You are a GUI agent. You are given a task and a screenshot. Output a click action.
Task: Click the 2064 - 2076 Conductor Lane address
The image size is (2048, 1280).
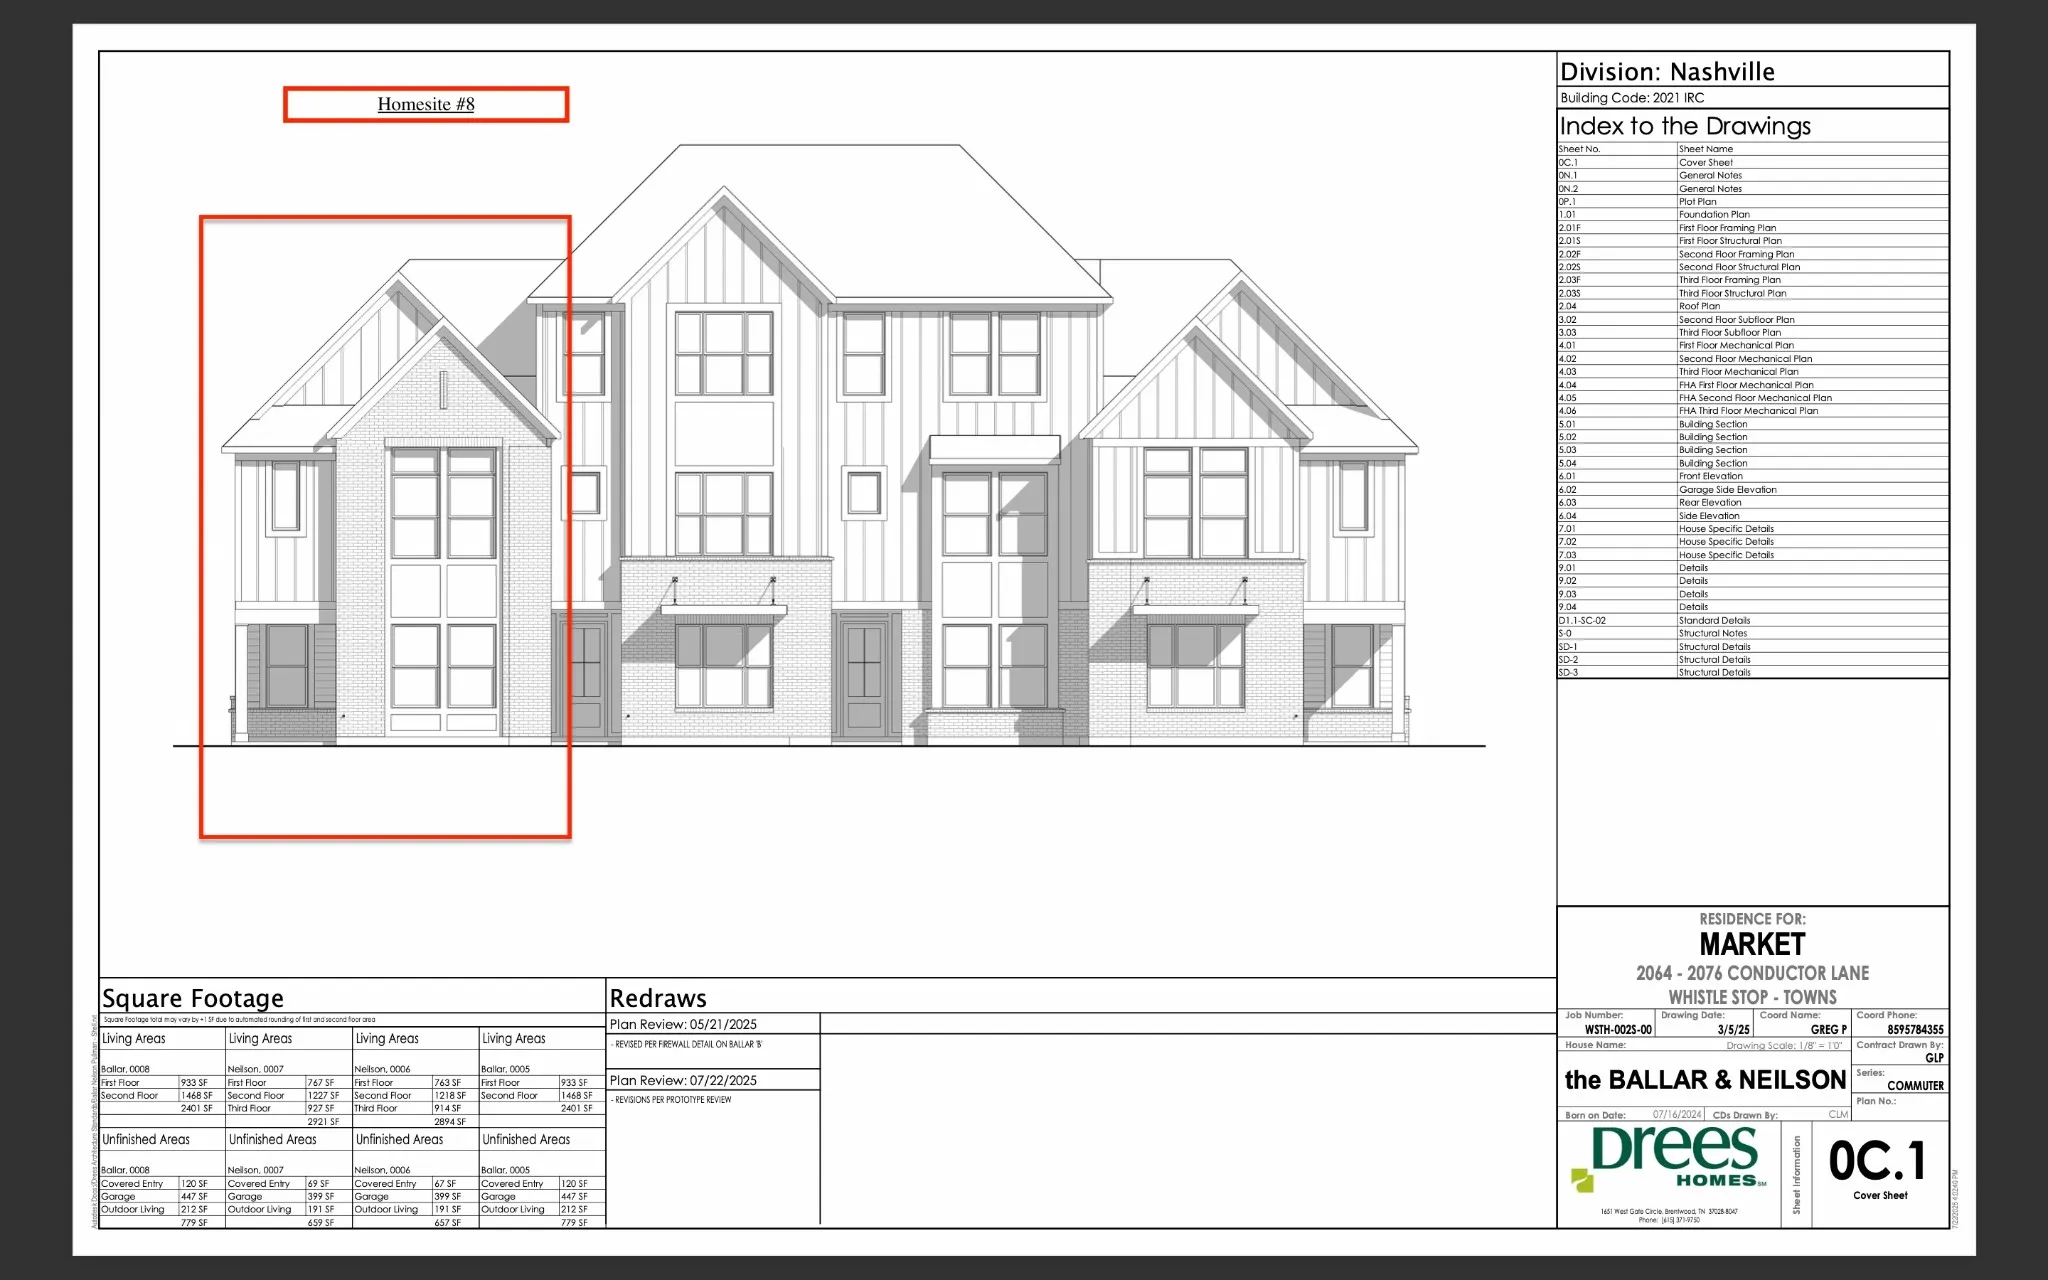[x=1752, y=973]
